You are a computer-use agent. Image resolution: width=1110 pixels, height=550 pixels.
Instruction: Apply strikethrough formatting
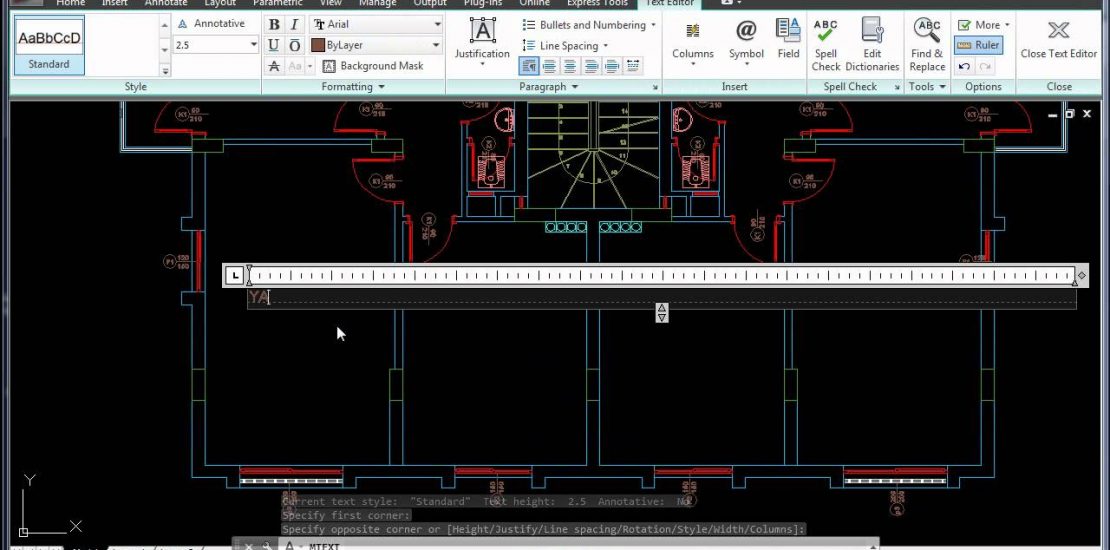[x=274, y=66]
